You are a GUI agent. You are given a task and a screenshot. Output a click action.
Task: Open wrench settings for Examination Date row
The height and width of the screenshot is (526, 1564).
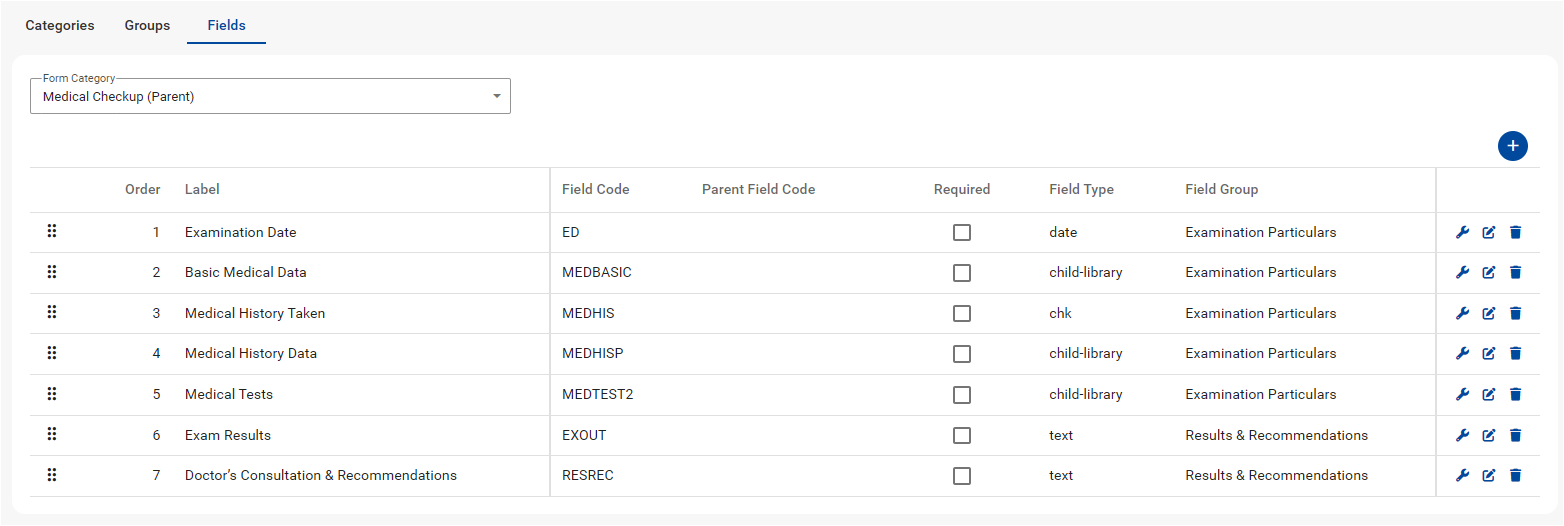coord(1462,232)
